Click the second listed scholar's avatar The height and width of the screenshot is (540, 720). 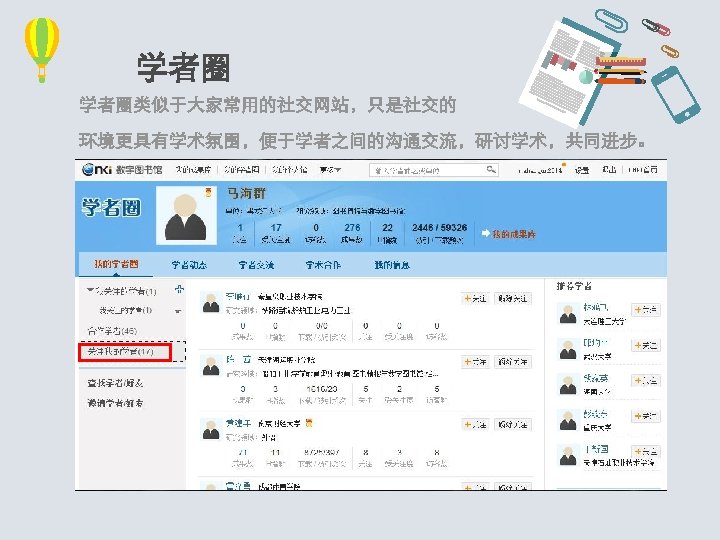211,366
